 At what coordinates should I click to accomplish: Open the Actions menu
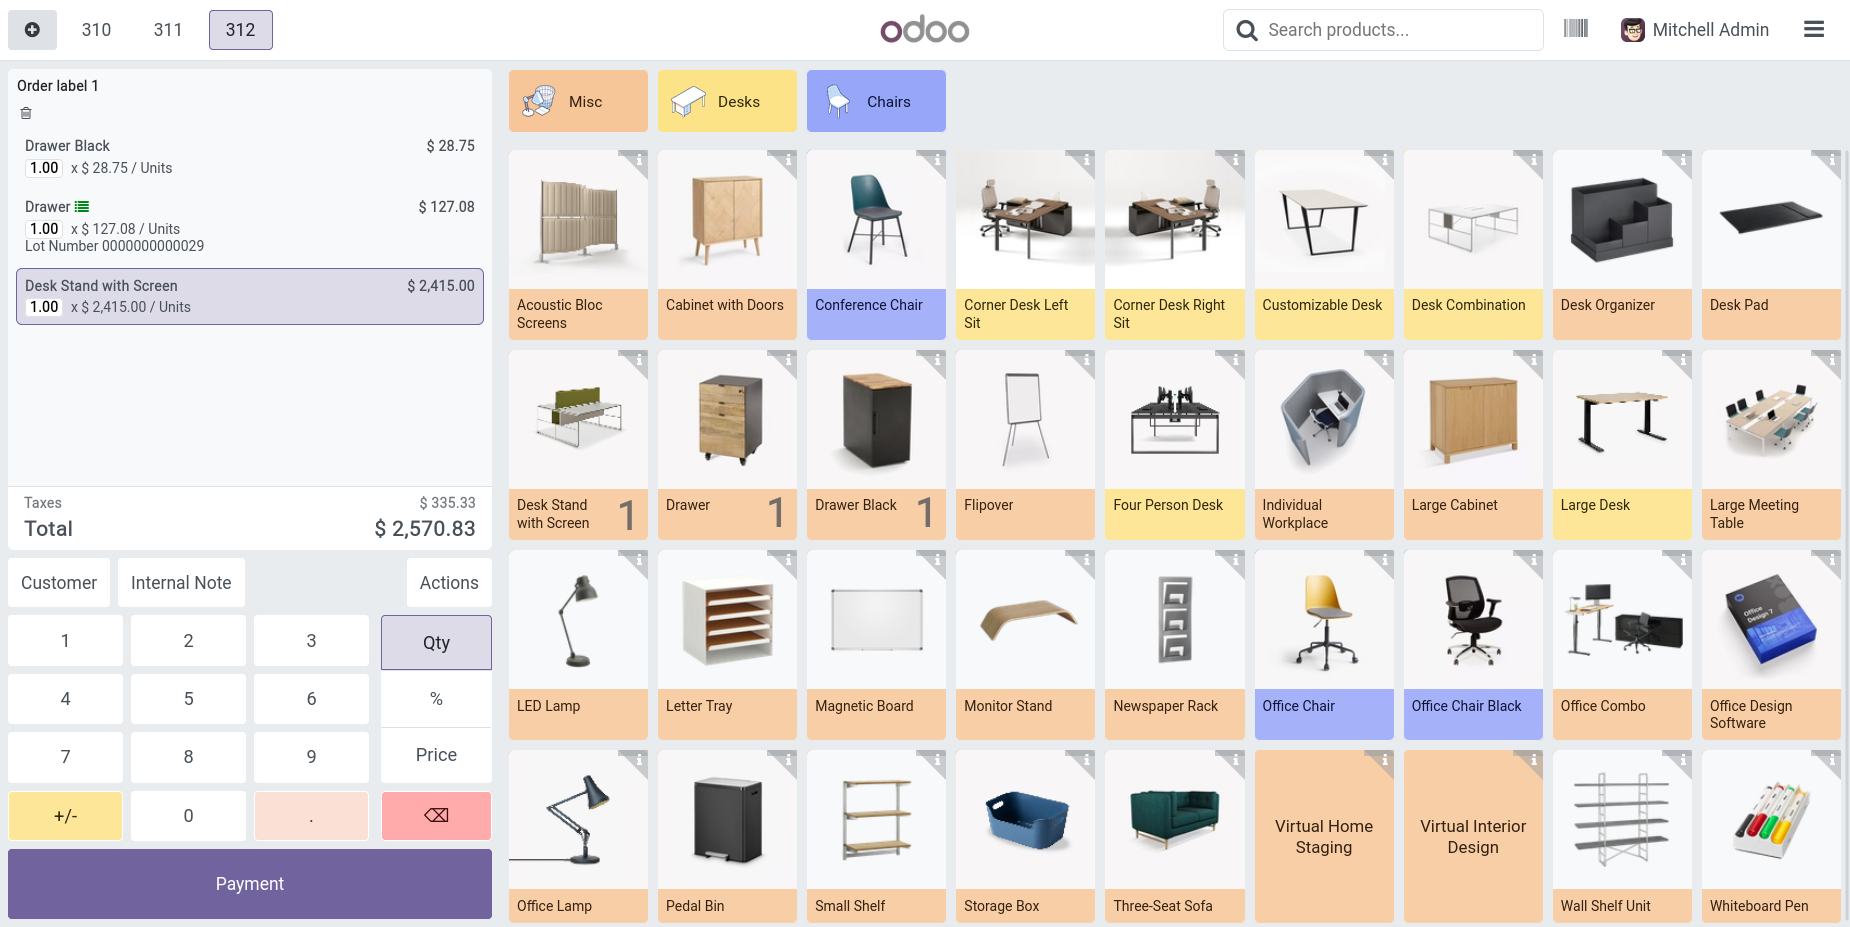click(x=449, y=583)
